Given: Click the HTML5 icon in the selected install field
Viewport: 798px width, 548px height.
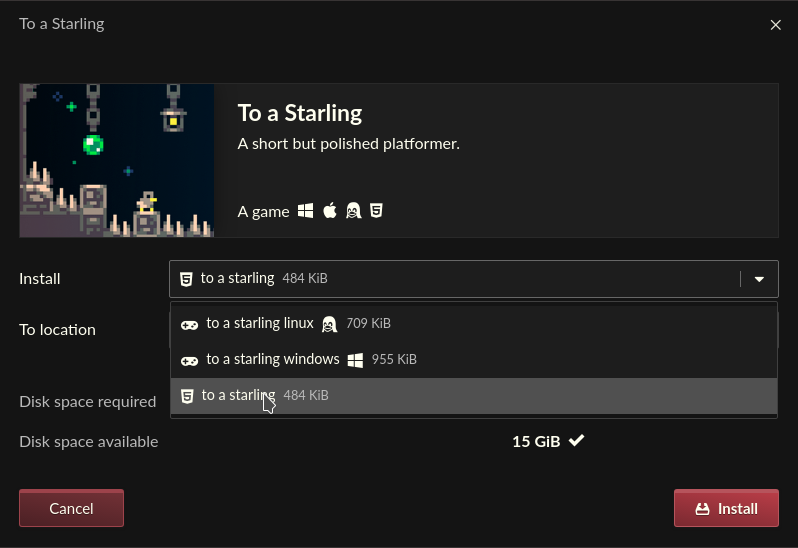Looking at the screenshot, I should pyautogui.click(x=186, y=279).
